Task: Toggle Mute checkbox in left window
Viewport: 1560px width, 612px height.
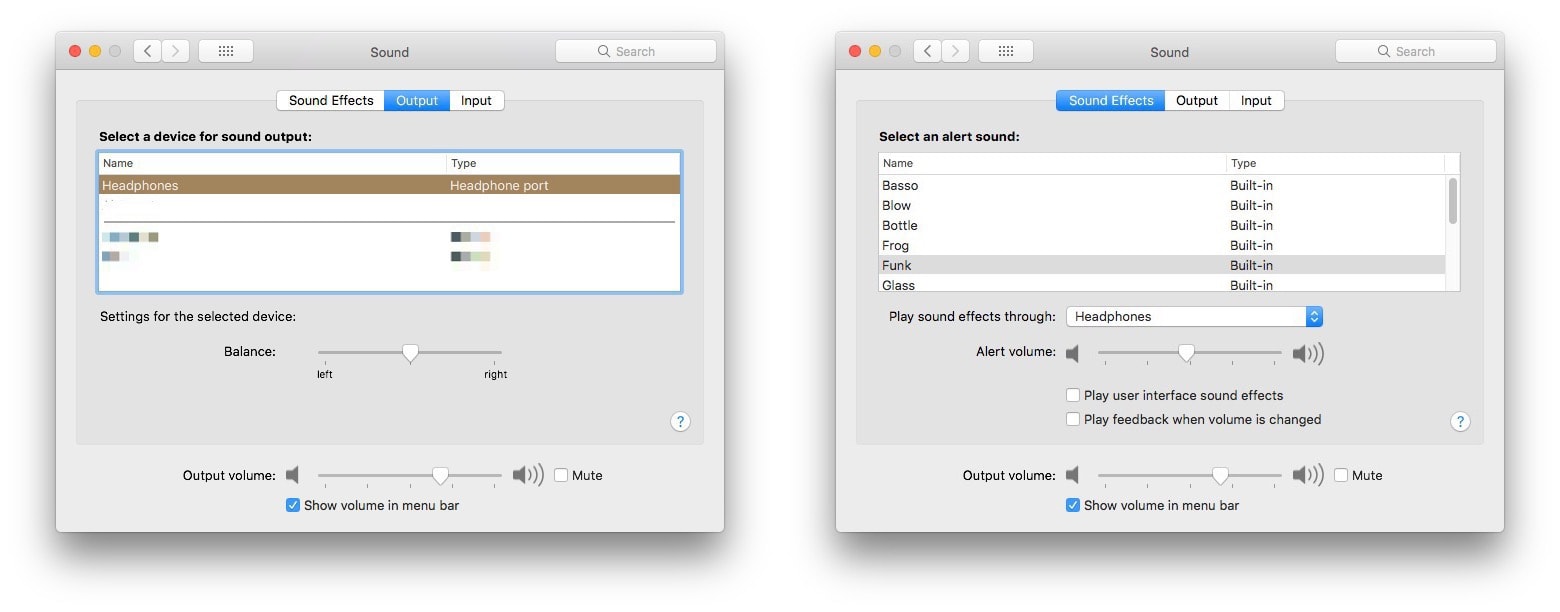Action: [x=561, y=475]
